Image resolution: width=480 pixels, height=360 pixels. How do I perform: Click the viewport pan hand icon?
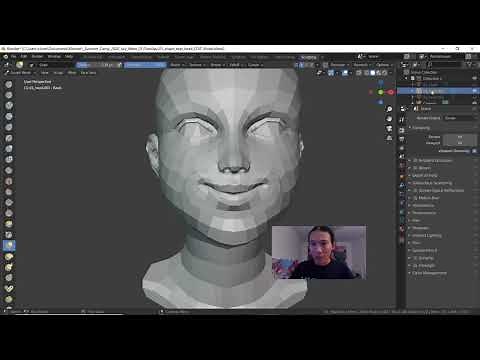click(x=389, y=119)
